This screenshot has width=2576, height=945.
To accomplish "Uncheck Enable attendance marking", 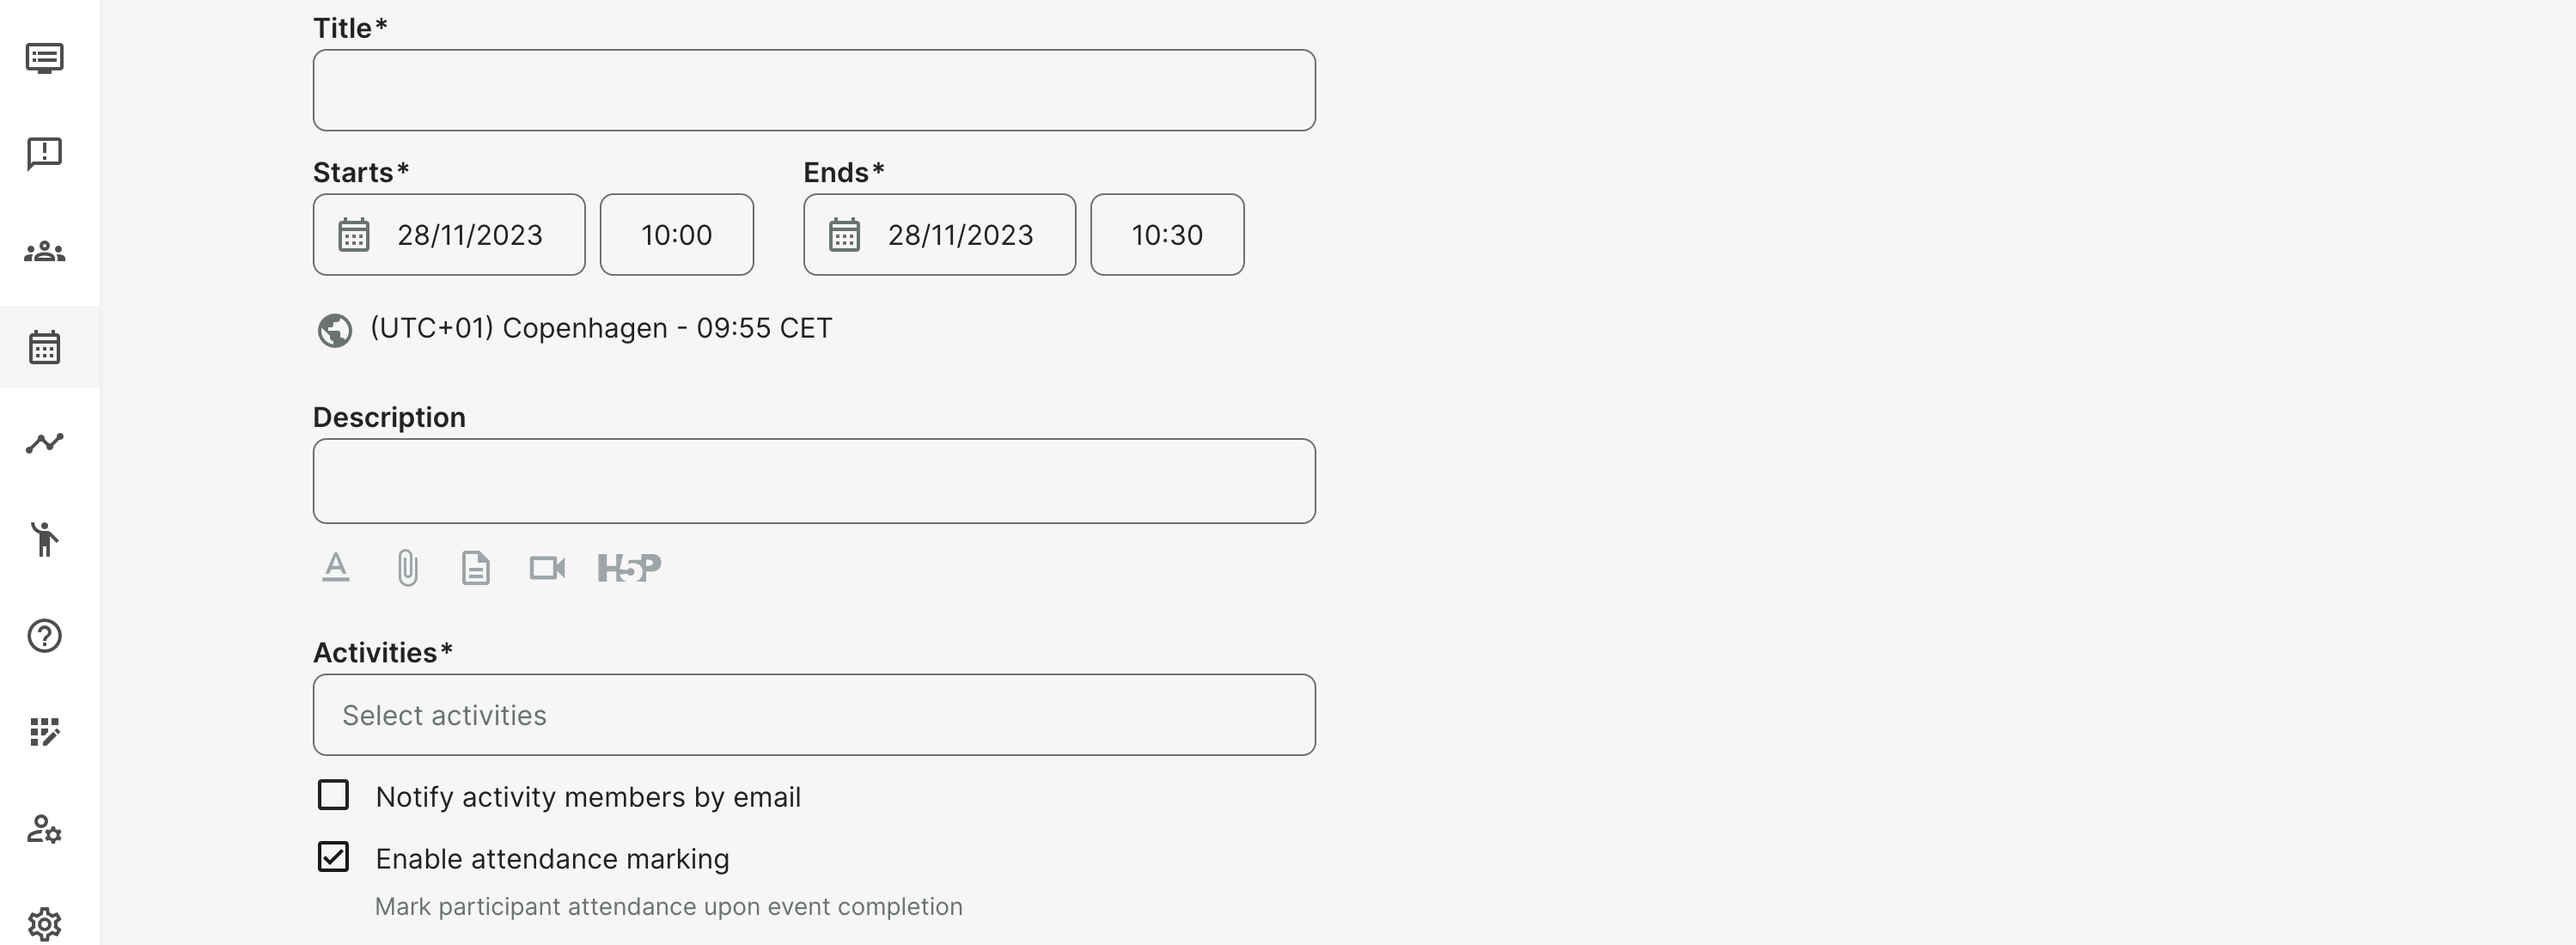I will coord(333,857).
